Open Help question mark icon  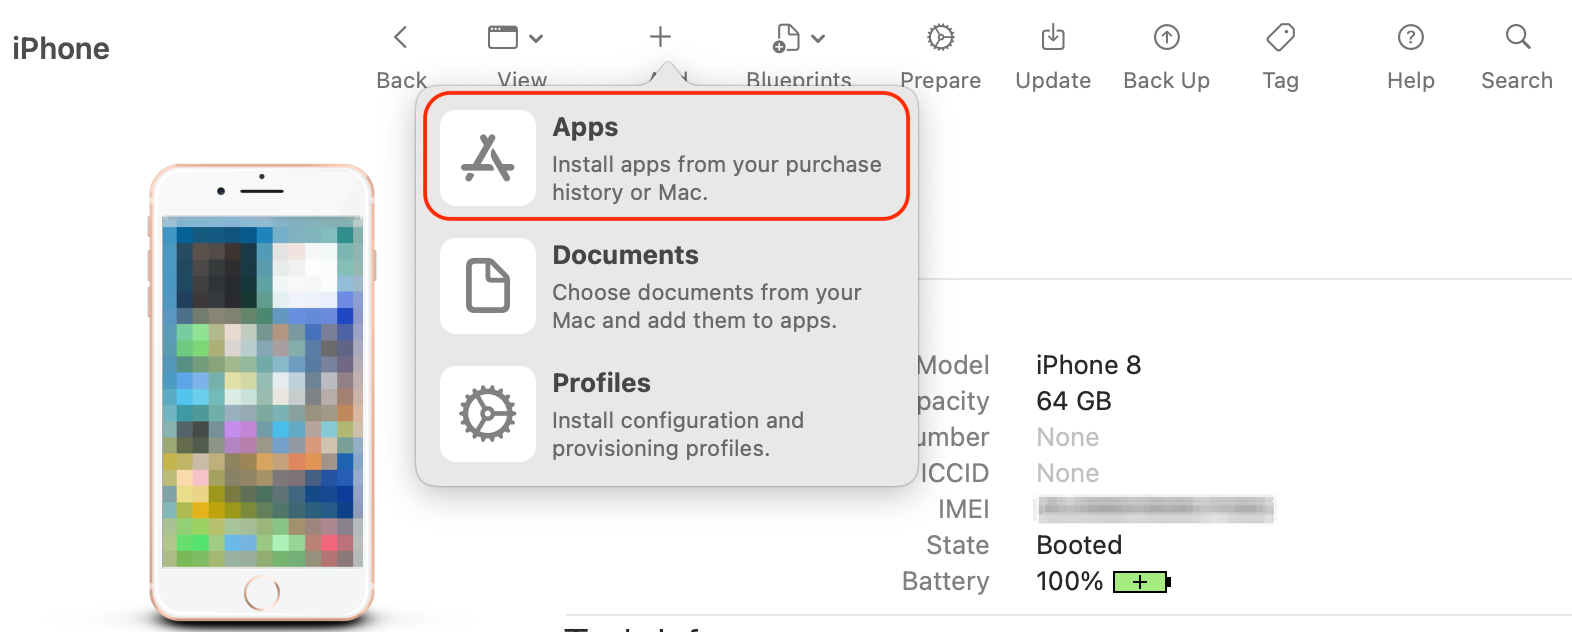point(1411,38)
